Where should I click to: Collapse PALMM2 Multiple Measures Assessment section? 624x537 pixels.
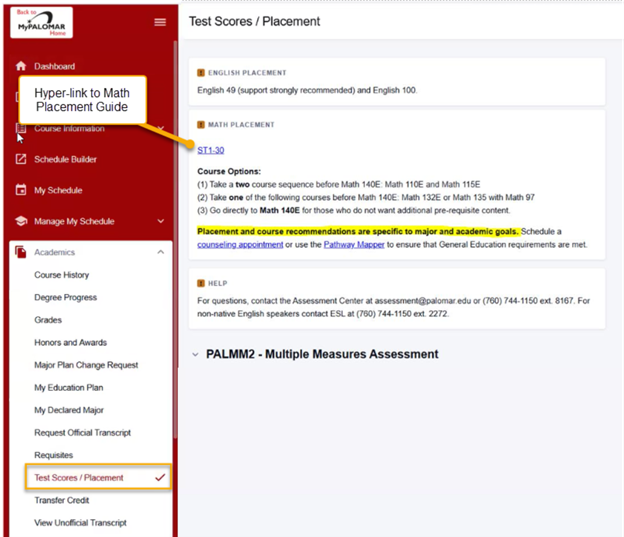(x=194, y=354)
